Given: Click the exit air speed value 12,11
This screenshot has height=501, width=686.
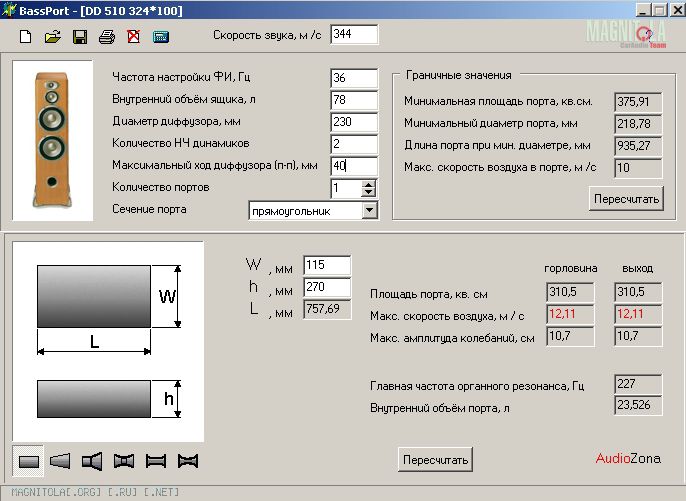Looking at the screenshot, I should (638, 314).
